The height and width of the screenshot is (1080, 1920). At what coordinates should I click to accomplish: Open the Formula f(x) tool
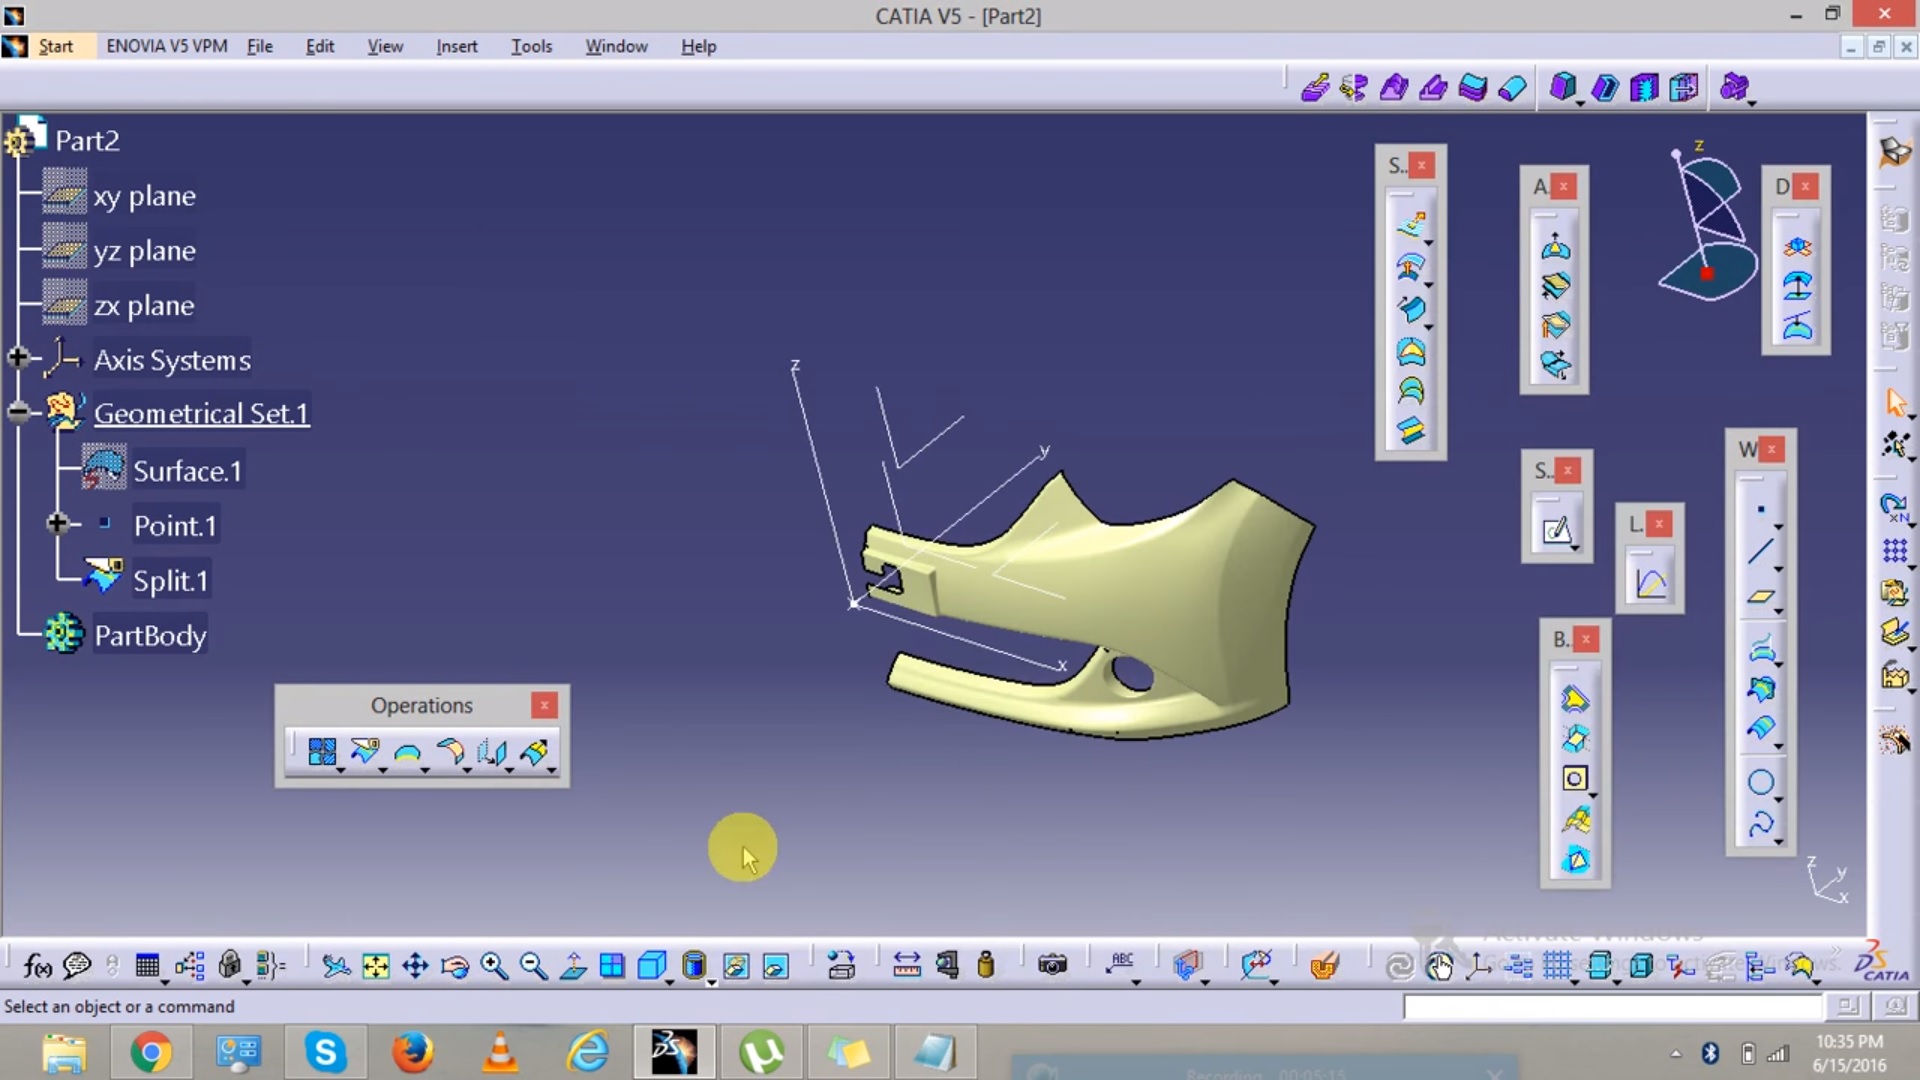pyautogui.click(x=37, y=965)
